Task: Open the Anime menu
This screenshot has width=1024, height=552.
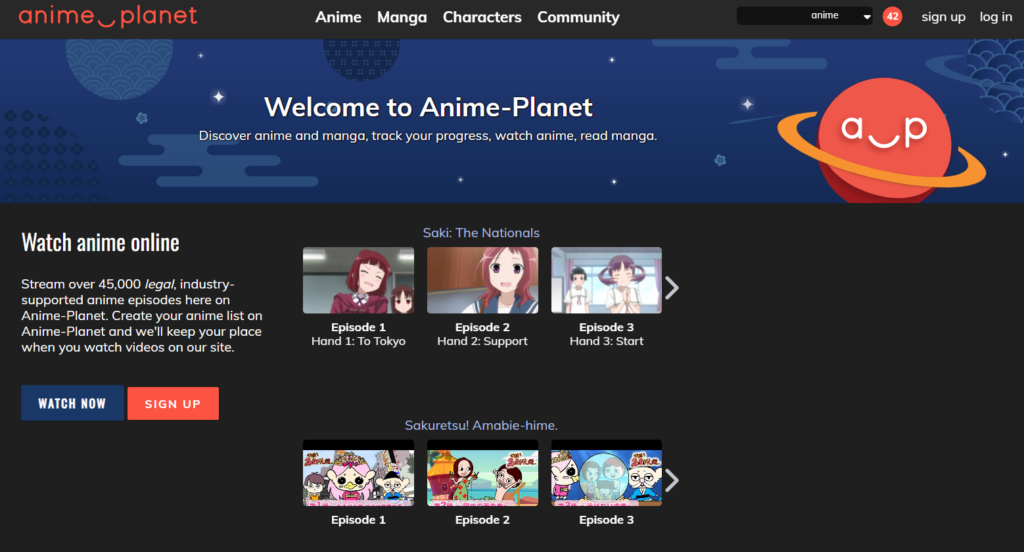Action: pyautogui.click(x=338, y=17)
